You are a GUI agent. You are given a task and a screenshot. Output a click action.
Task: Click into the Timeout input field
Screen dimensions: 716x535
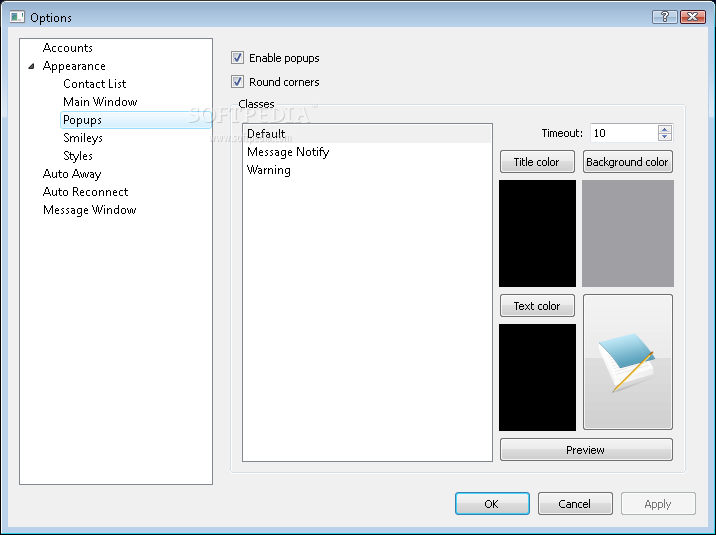(x=624, y=133)
